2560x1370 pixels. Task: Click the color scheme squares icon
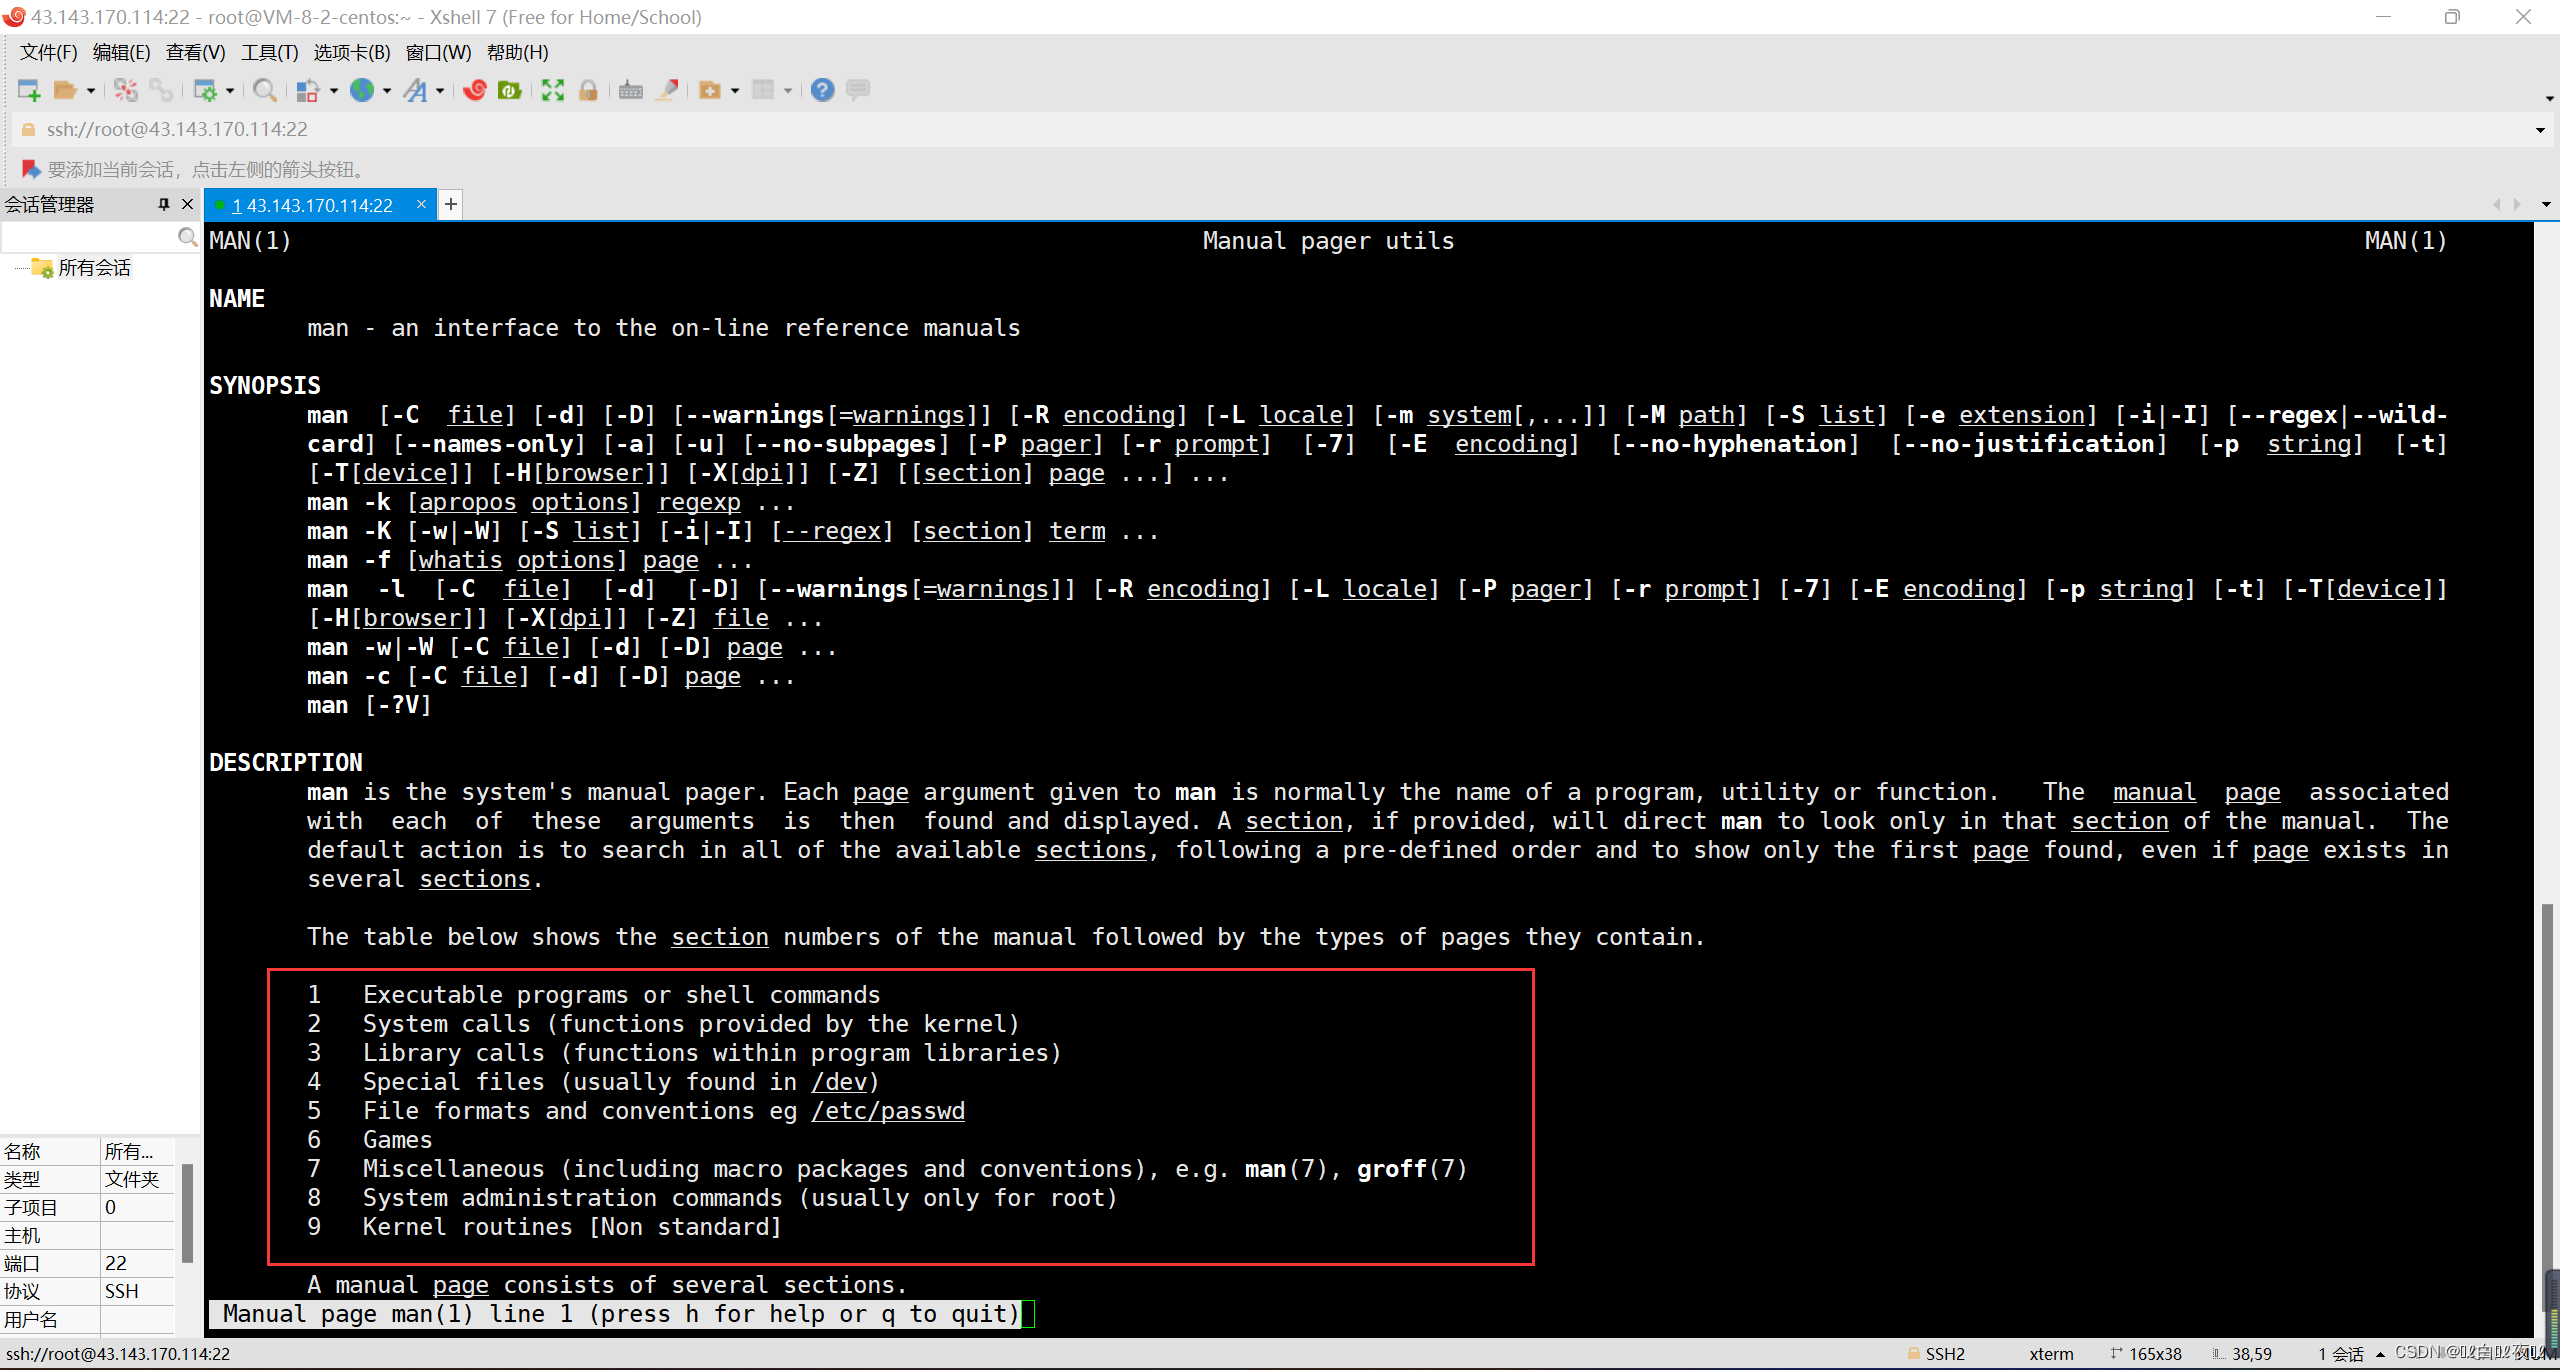click(308, 91)
